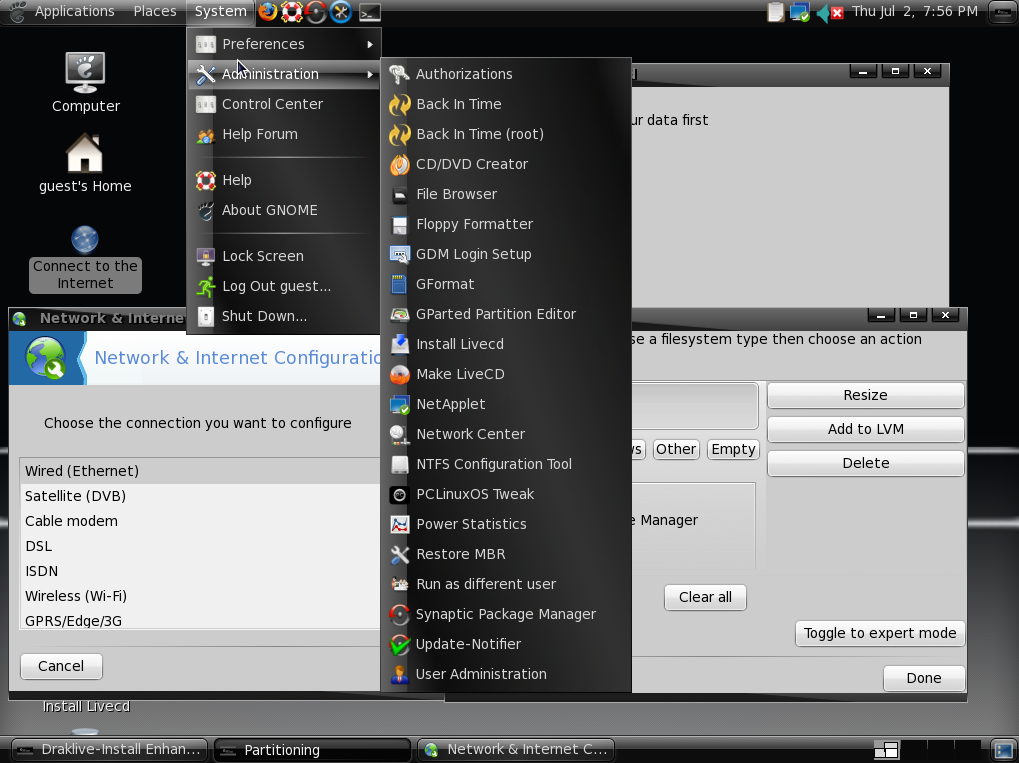Open NetApplet menu entry
Screen dimensions: 1019x763
click(506, 404)
